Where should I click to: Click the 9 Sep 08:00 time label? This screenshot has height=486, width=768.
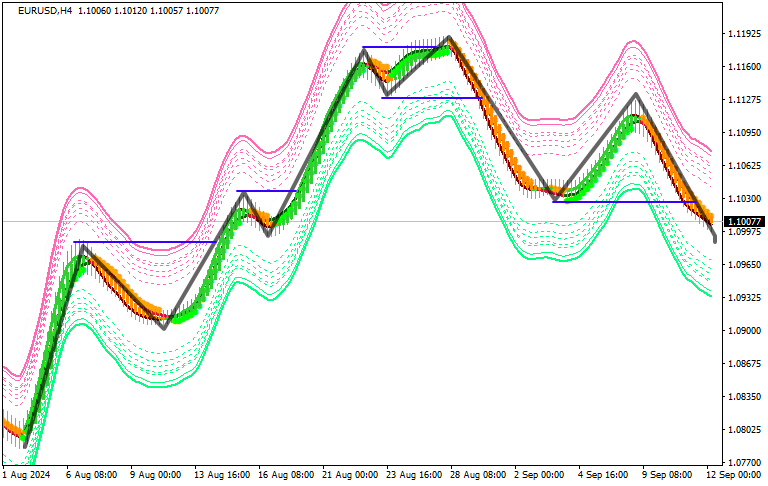pos(667,475)
